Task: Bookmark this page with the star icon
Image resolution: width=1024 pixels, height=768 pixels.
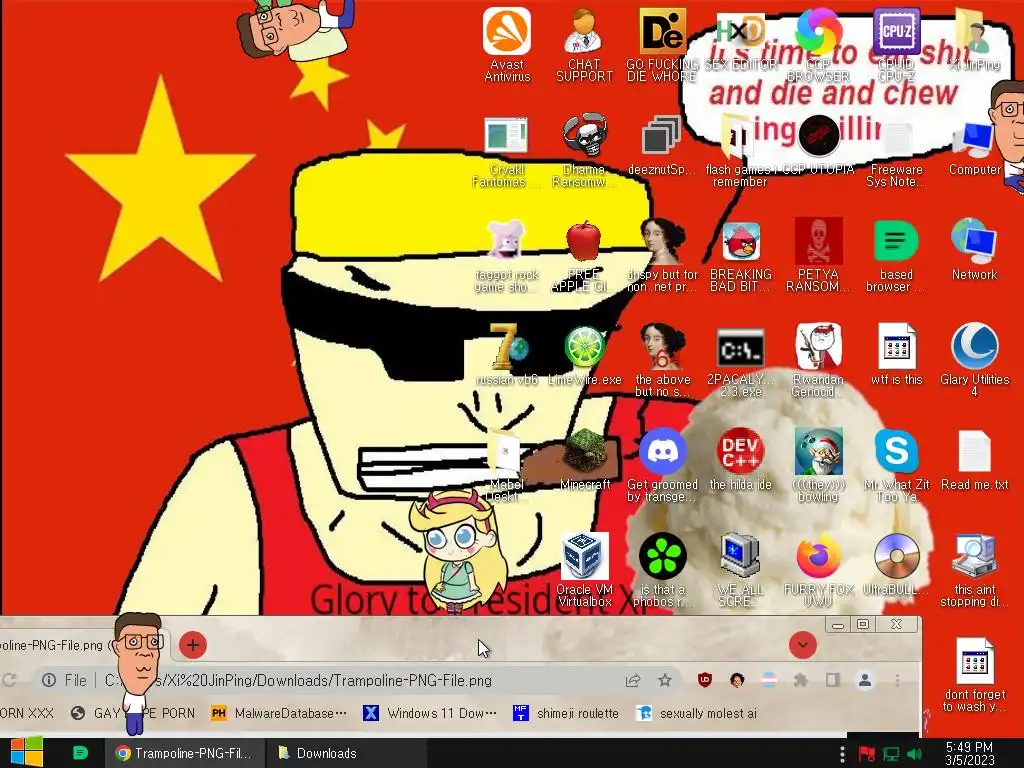Action: coord(665,680)
